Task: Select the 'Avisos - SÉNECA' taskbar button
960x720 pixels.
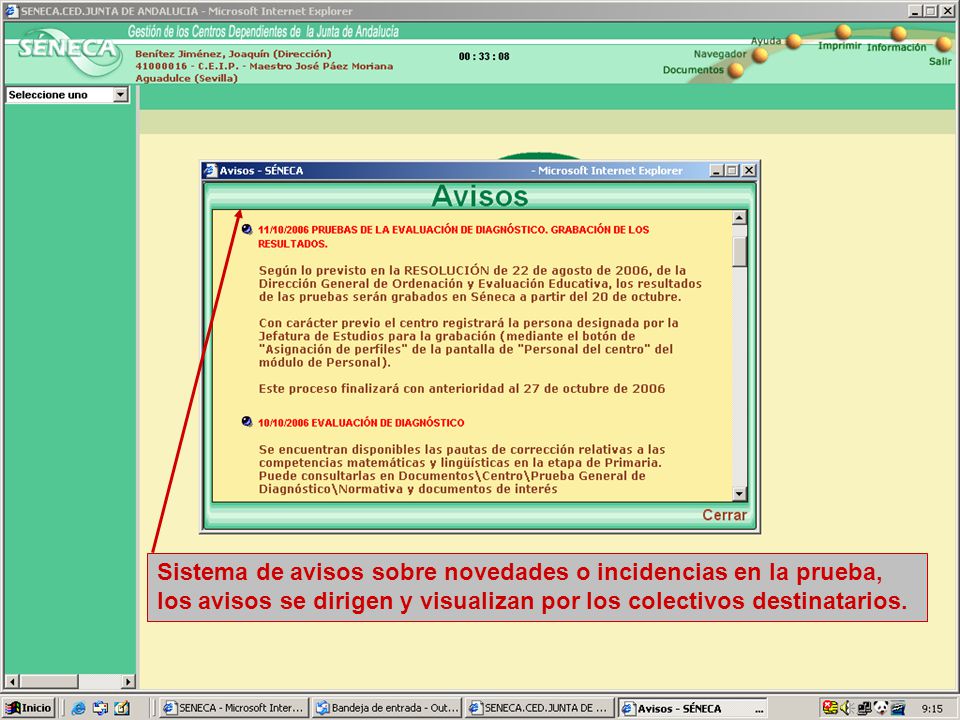Action: click(692, 708)
